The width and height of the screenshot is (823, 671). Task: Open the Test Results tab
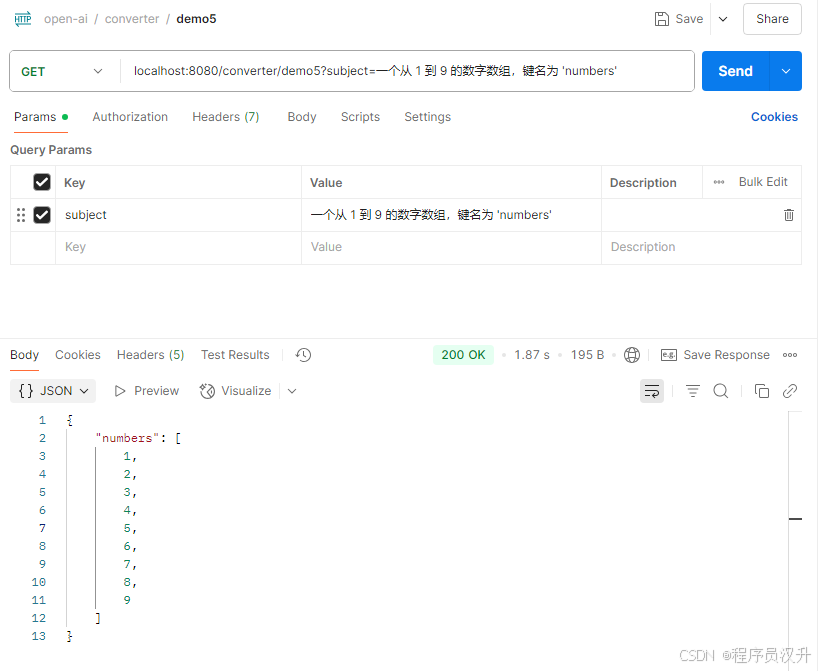[234, 355]
